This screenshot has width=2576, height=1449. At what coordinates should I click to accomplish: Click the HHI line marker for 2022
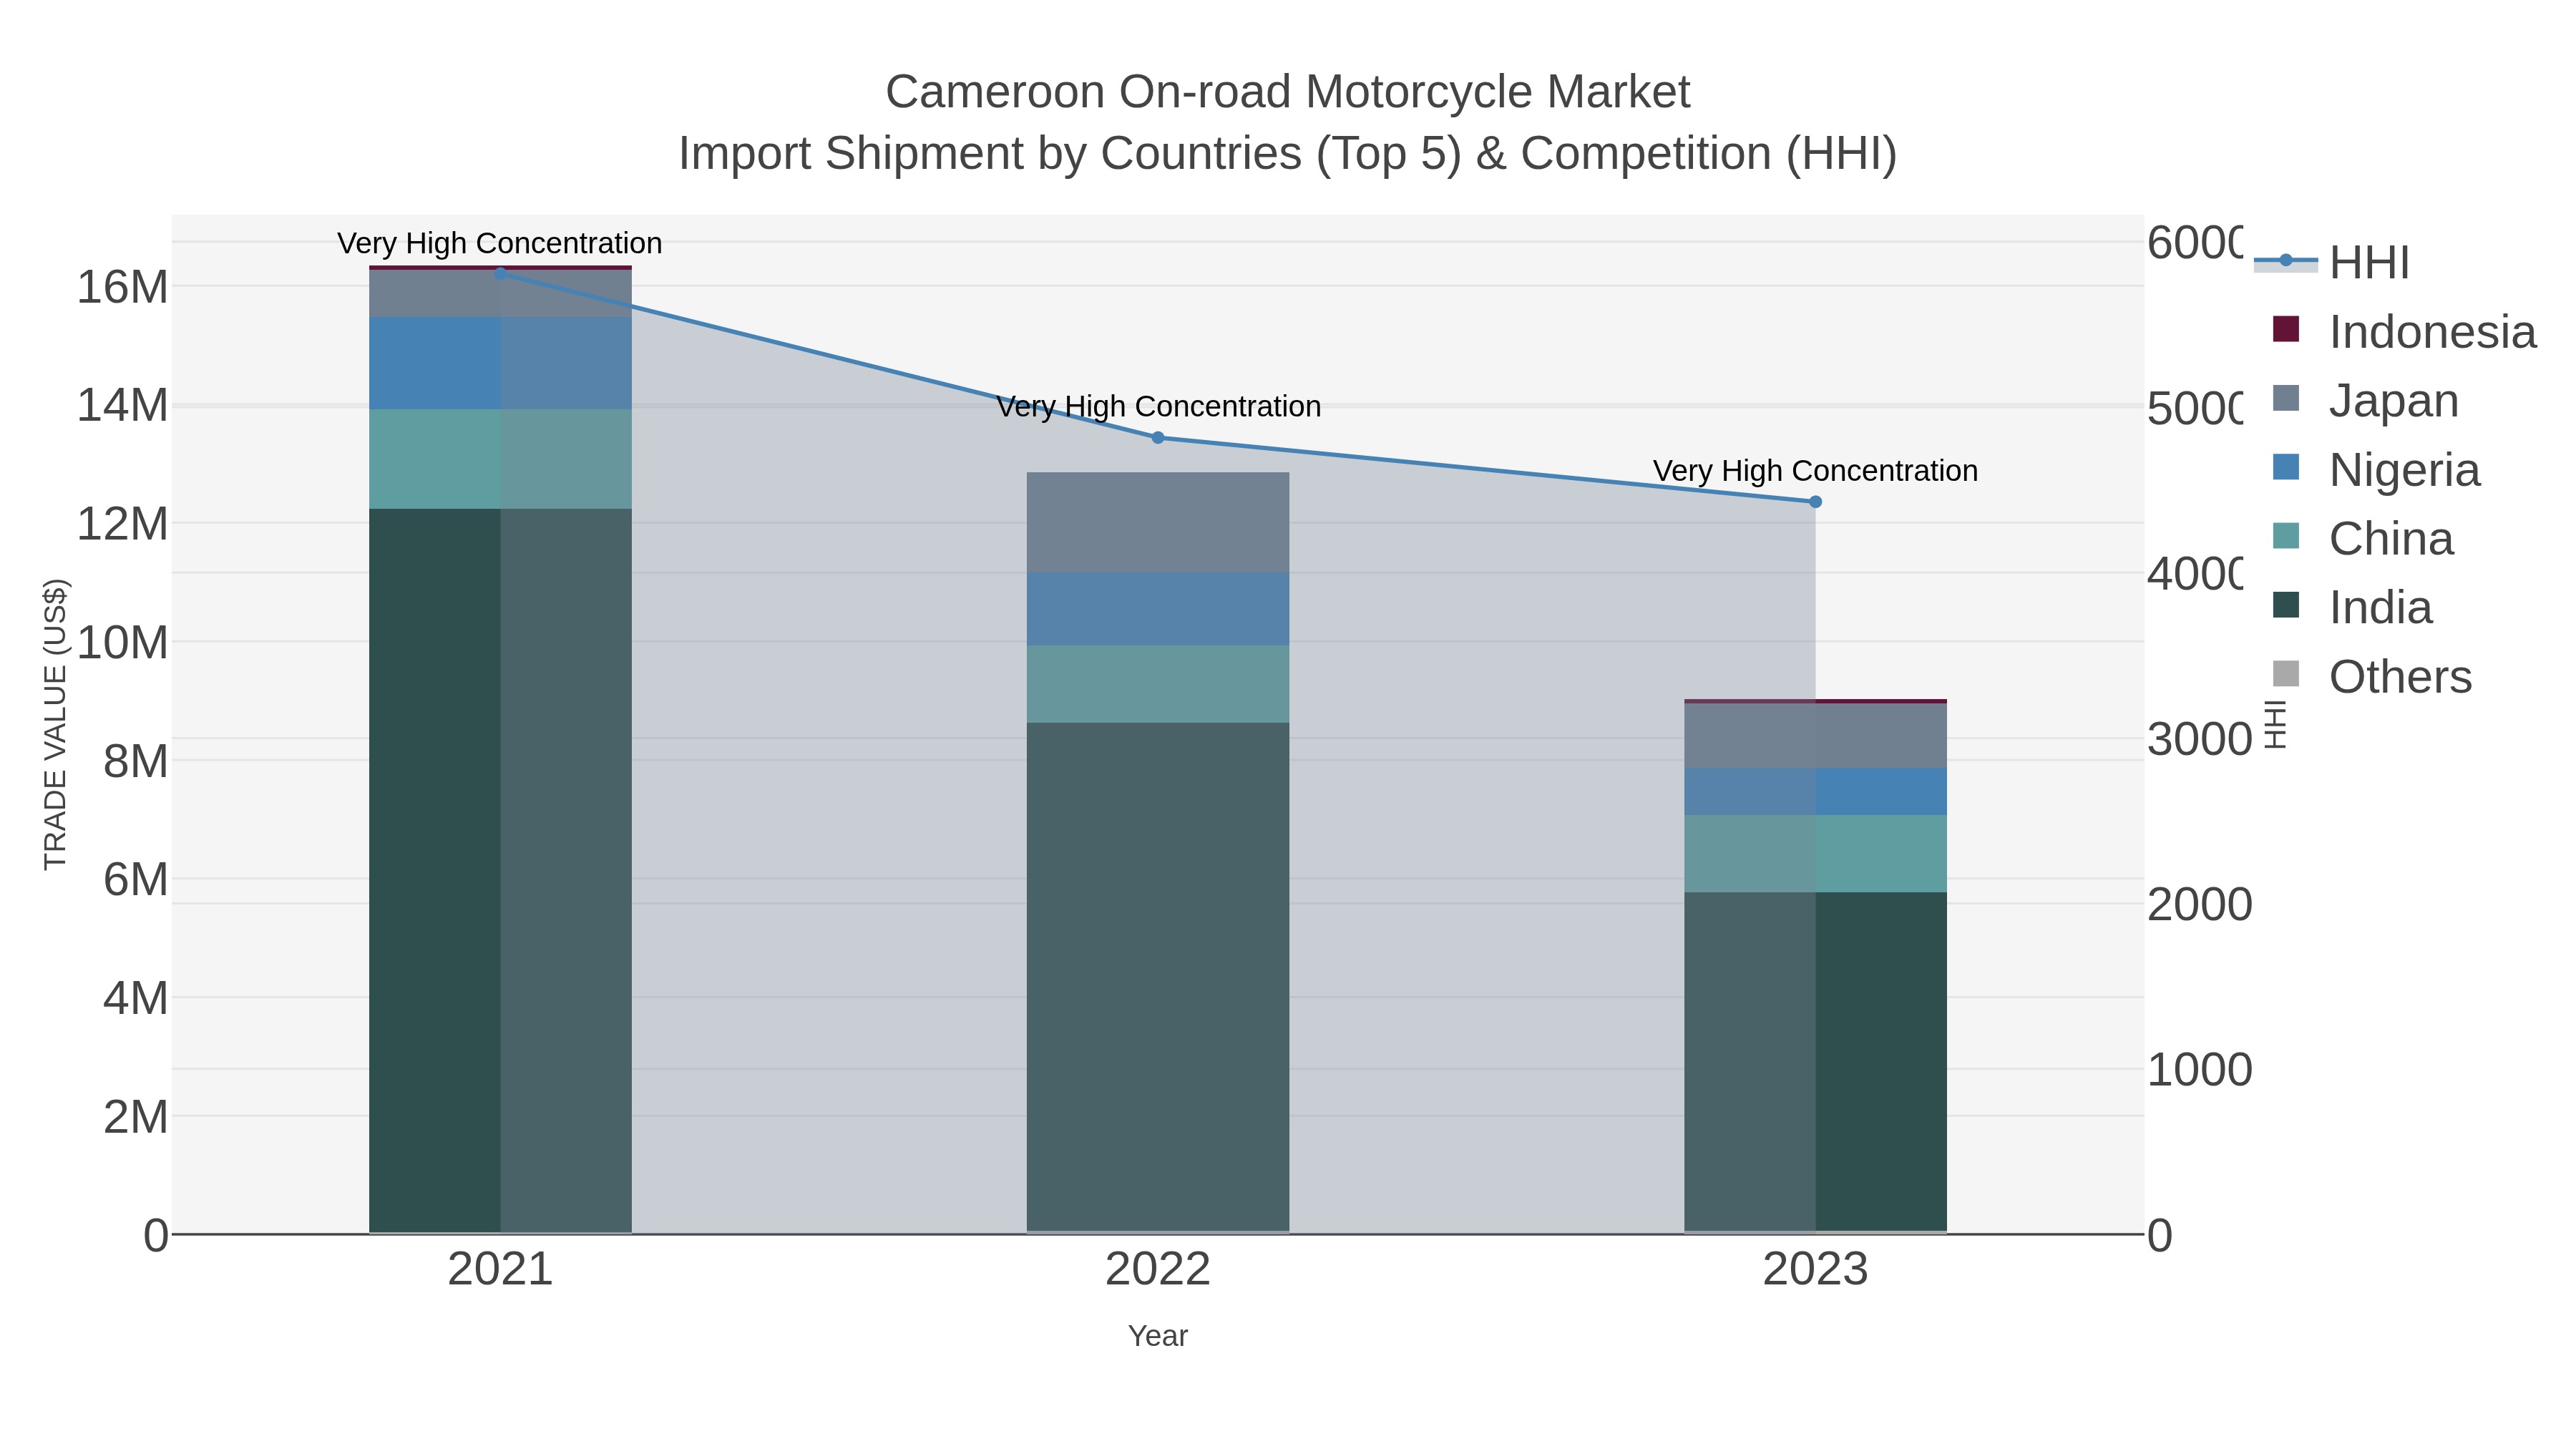[x=1158, y=437]
